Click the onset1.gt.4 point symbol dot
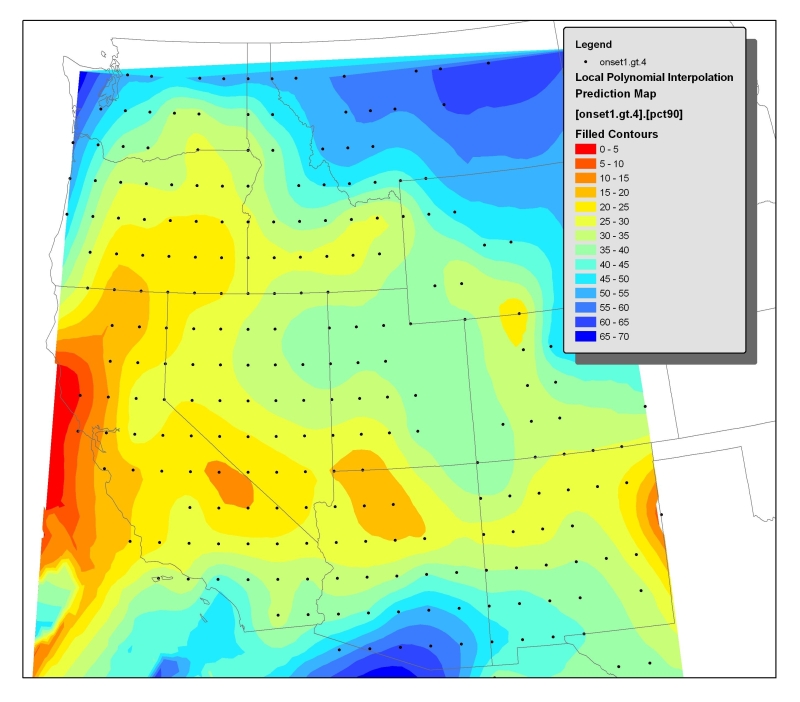The height and width of the screenshot is (702, 800). tap(585, 62)
